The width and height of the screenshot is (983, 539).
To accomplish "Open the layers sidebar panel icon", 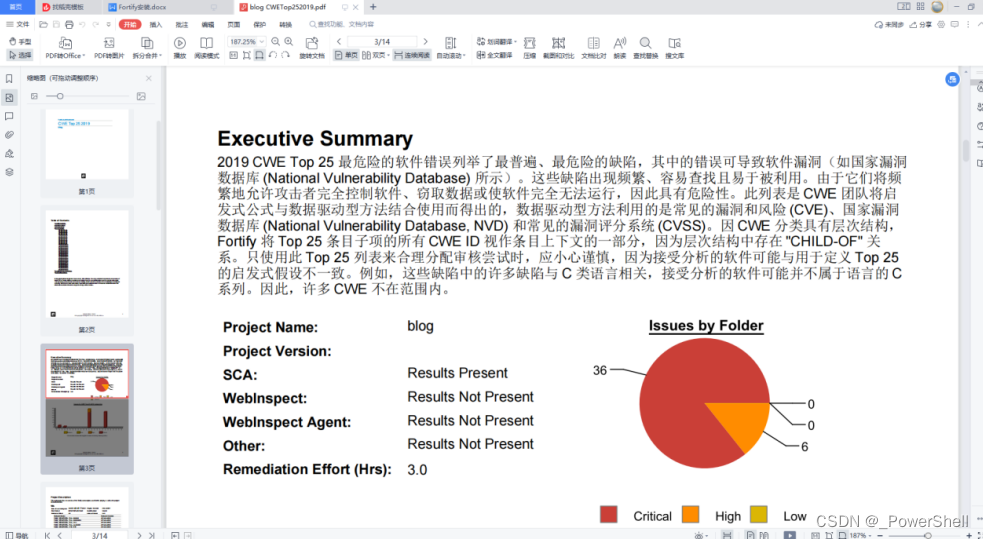I will [9, 172].
